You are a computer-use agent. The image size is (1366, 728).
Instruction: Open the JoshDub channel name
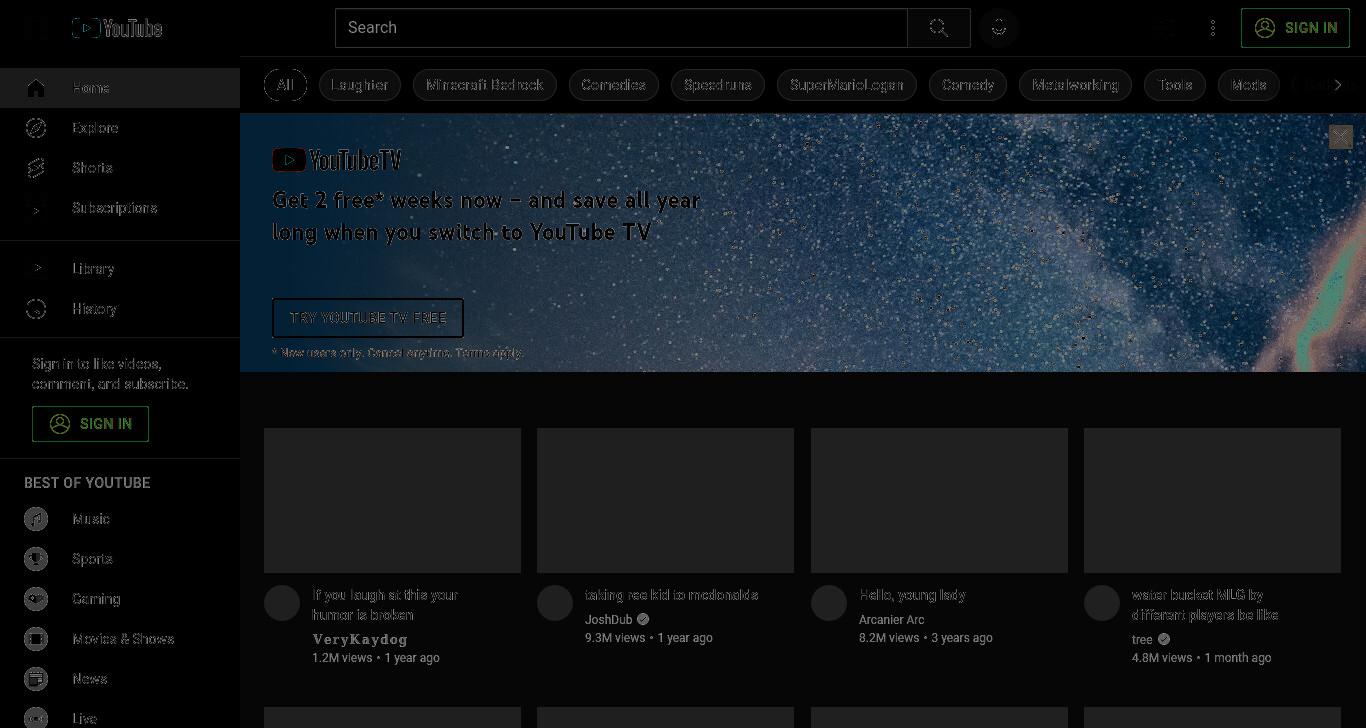[609, 619]
